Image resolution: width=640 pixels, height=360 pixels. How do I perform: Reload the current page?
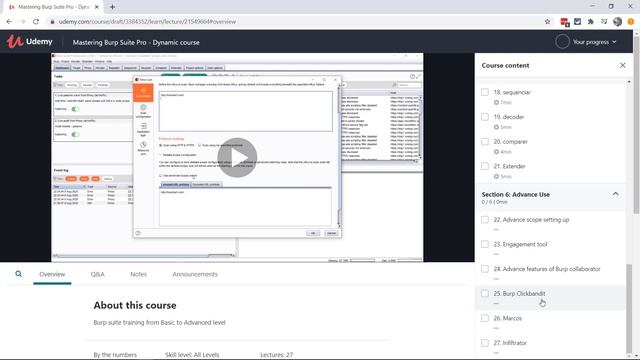pyautogui.click(x=36, y=22)
